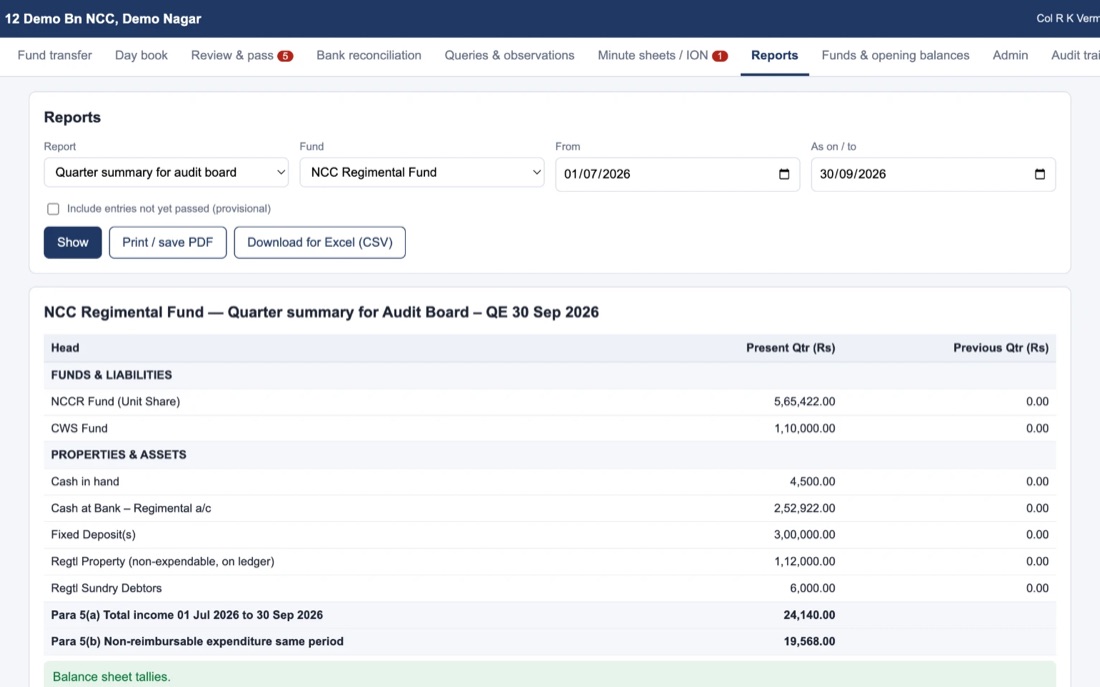The height and width of the screenshot is (687, 1100).
Task: Click the unit name 12 Demo Bn NCC
Action: [x=103, y=19]
